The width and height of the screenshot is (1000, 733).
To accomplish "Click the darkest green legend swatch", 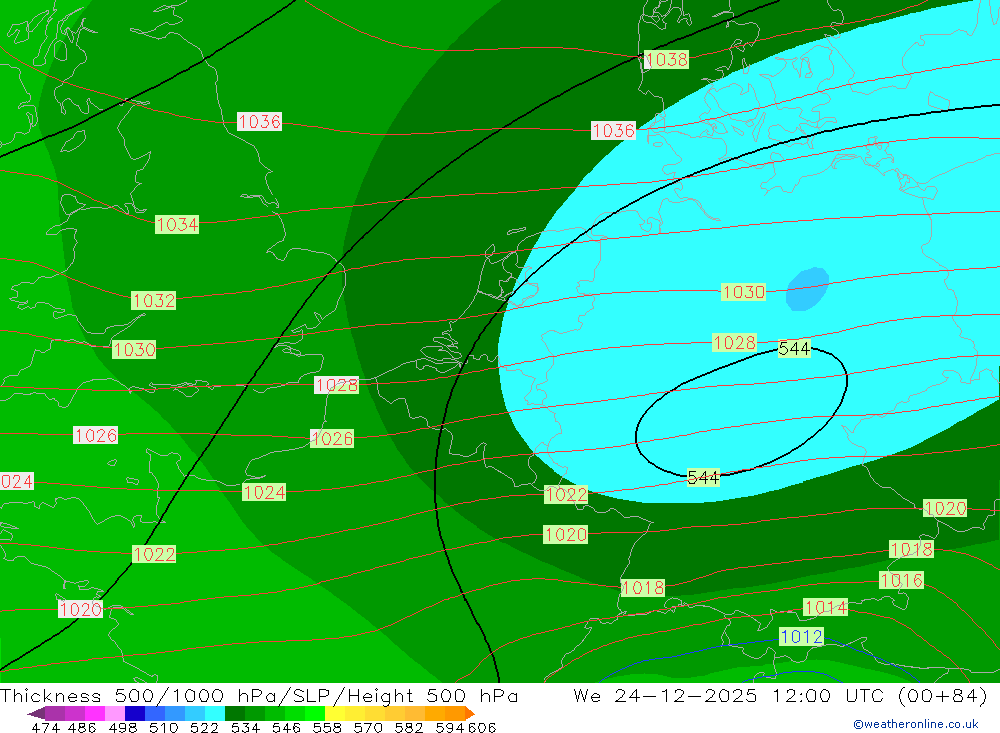I will pyautogui.click(x=235, y=713).
